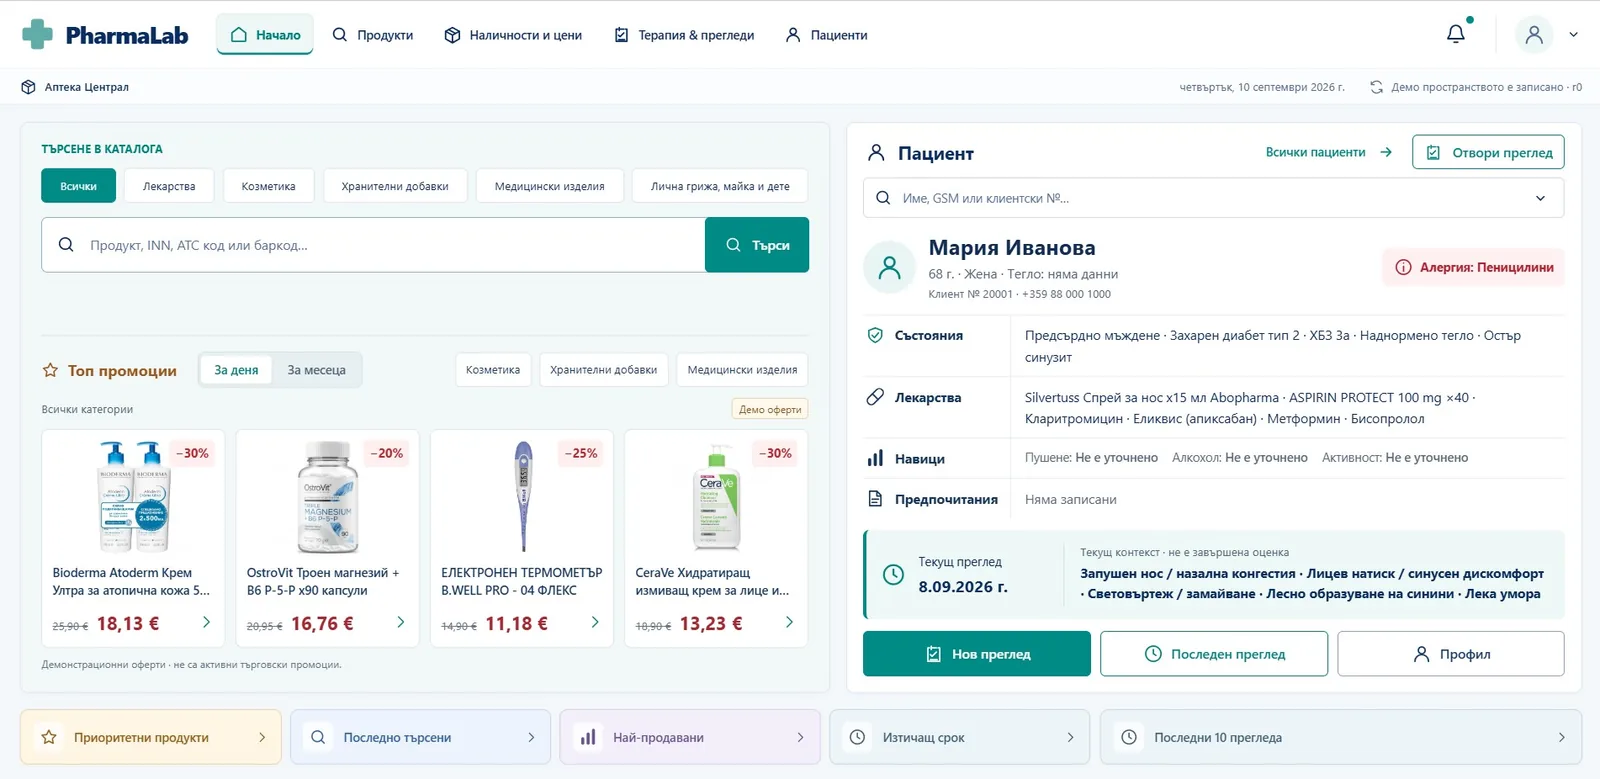The width and height of the screenshot is (1600, 779).
Task: Click the Изтичащ срок clock icon
Action: click(x=857, y=737)
